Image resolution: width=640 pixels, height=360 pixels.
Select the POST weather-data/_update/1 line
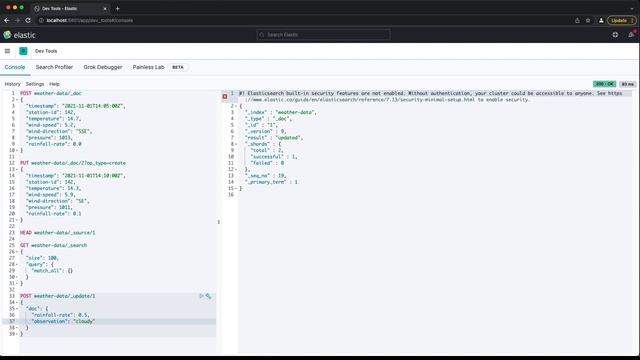58,296
